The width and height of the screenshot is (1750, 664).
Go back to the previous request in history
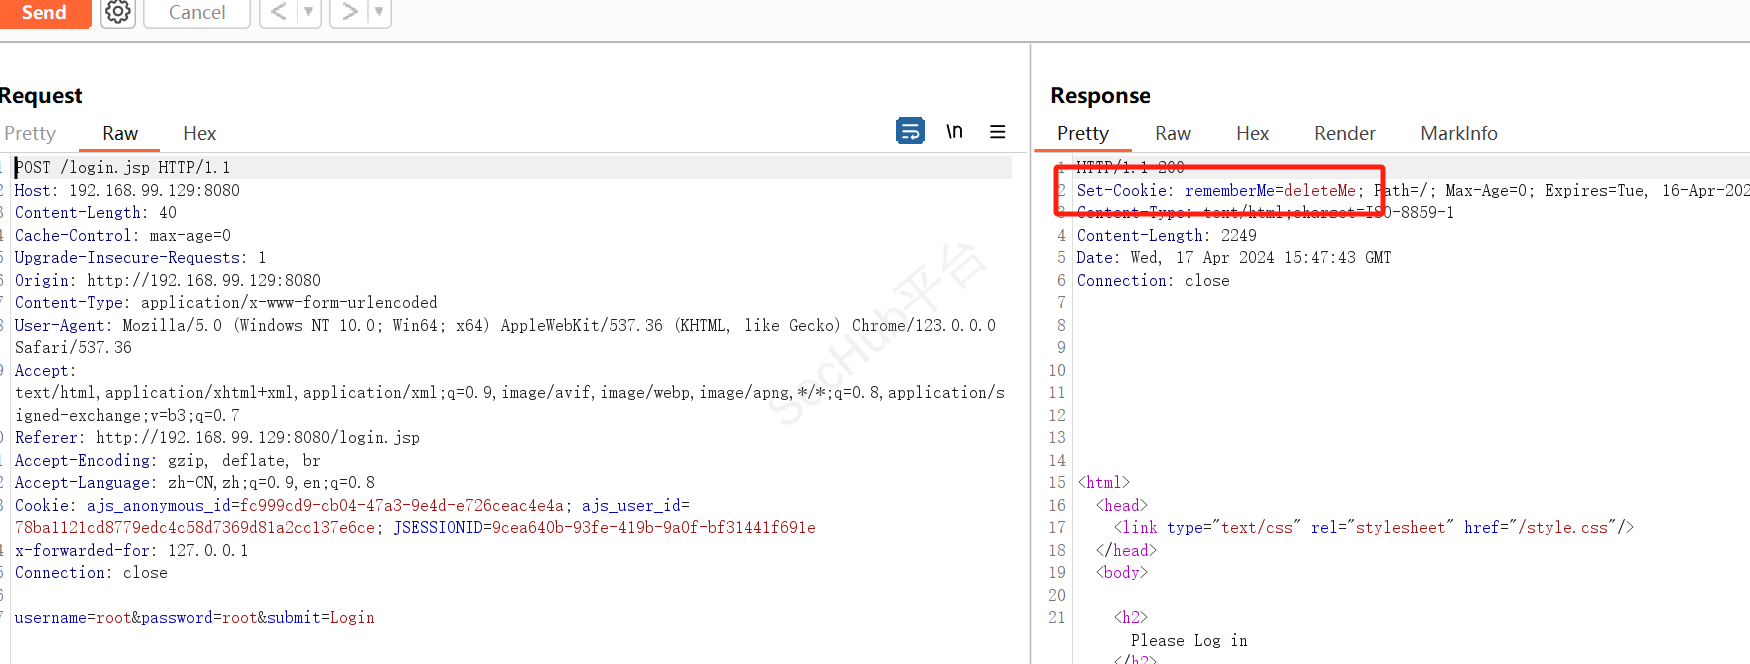pyautogui.click(x=279, y=13)
